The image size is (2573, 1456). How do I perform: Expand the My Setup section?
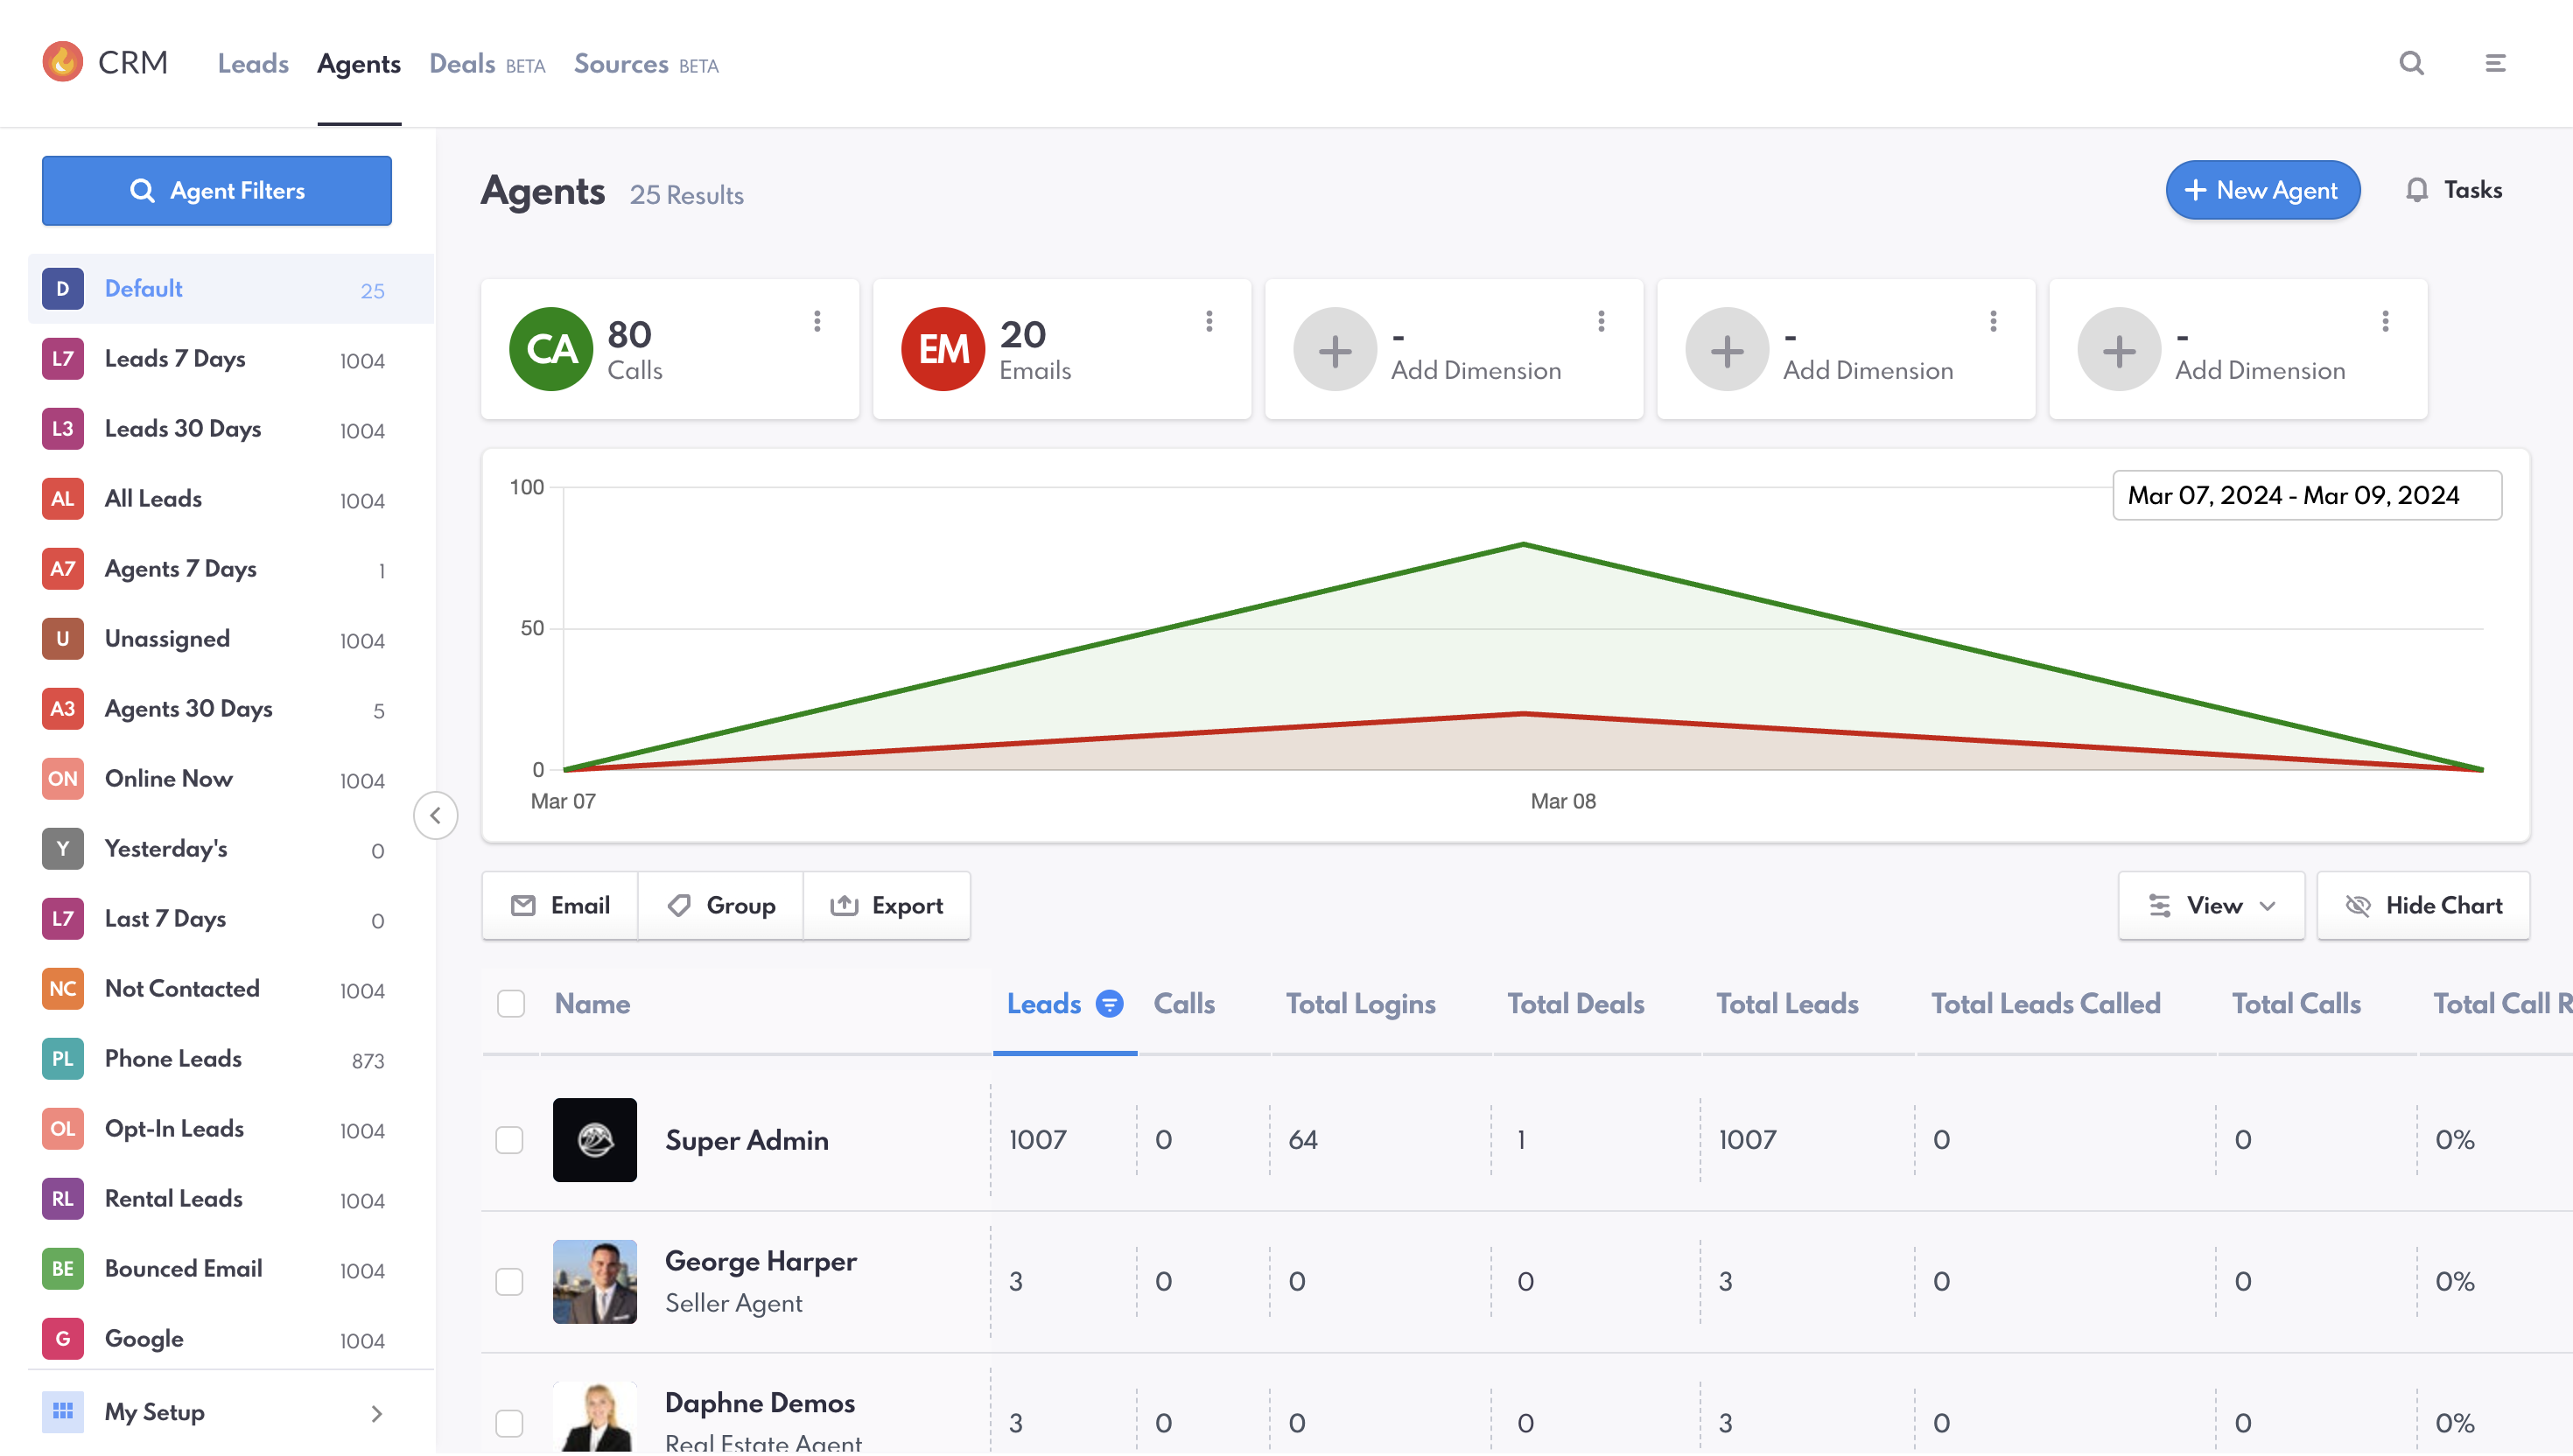(x=376, y=1413)
